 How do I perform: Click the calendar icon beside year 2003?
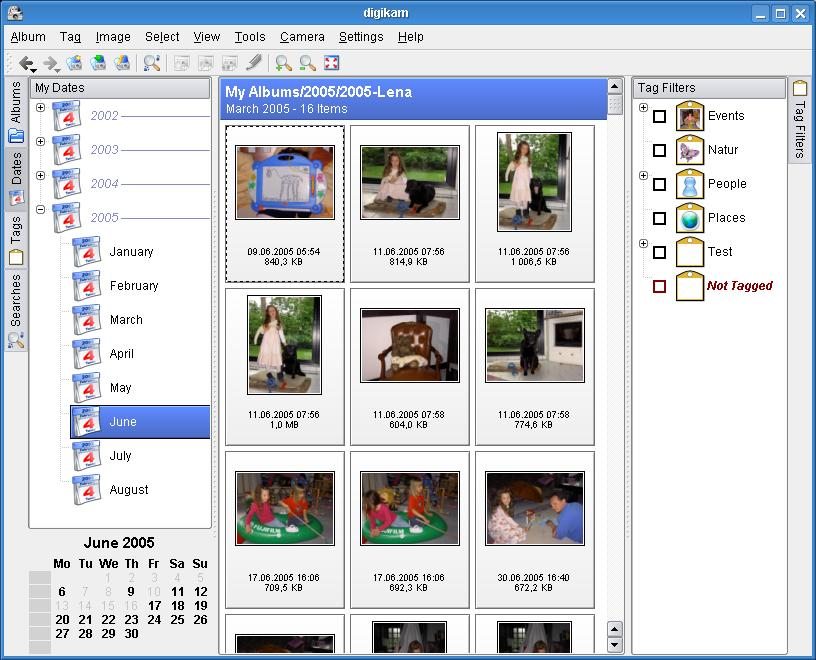click(x=67, y=150)
